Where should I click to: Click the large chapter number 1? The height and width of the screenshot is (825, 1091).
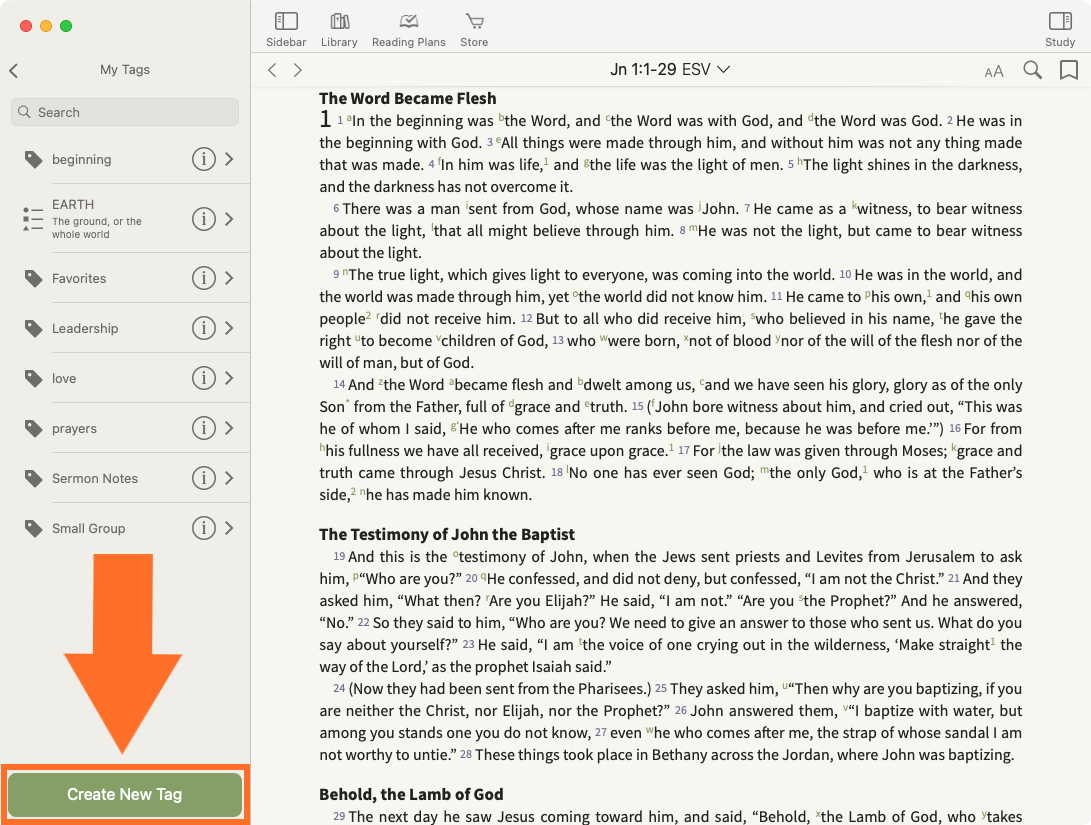click(x=325, y=119)
